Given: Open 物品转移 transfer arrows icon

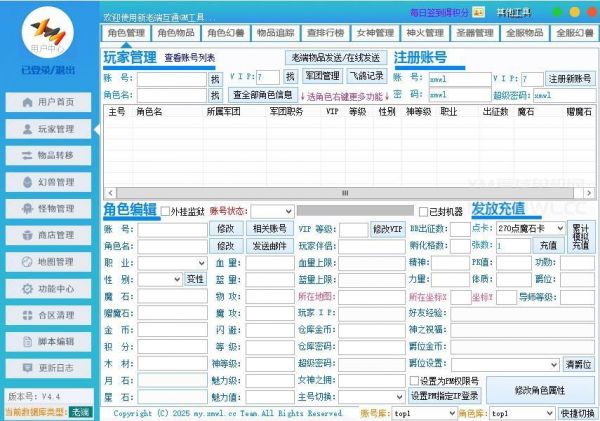Looking at the screenshot, I should (27, 155).
